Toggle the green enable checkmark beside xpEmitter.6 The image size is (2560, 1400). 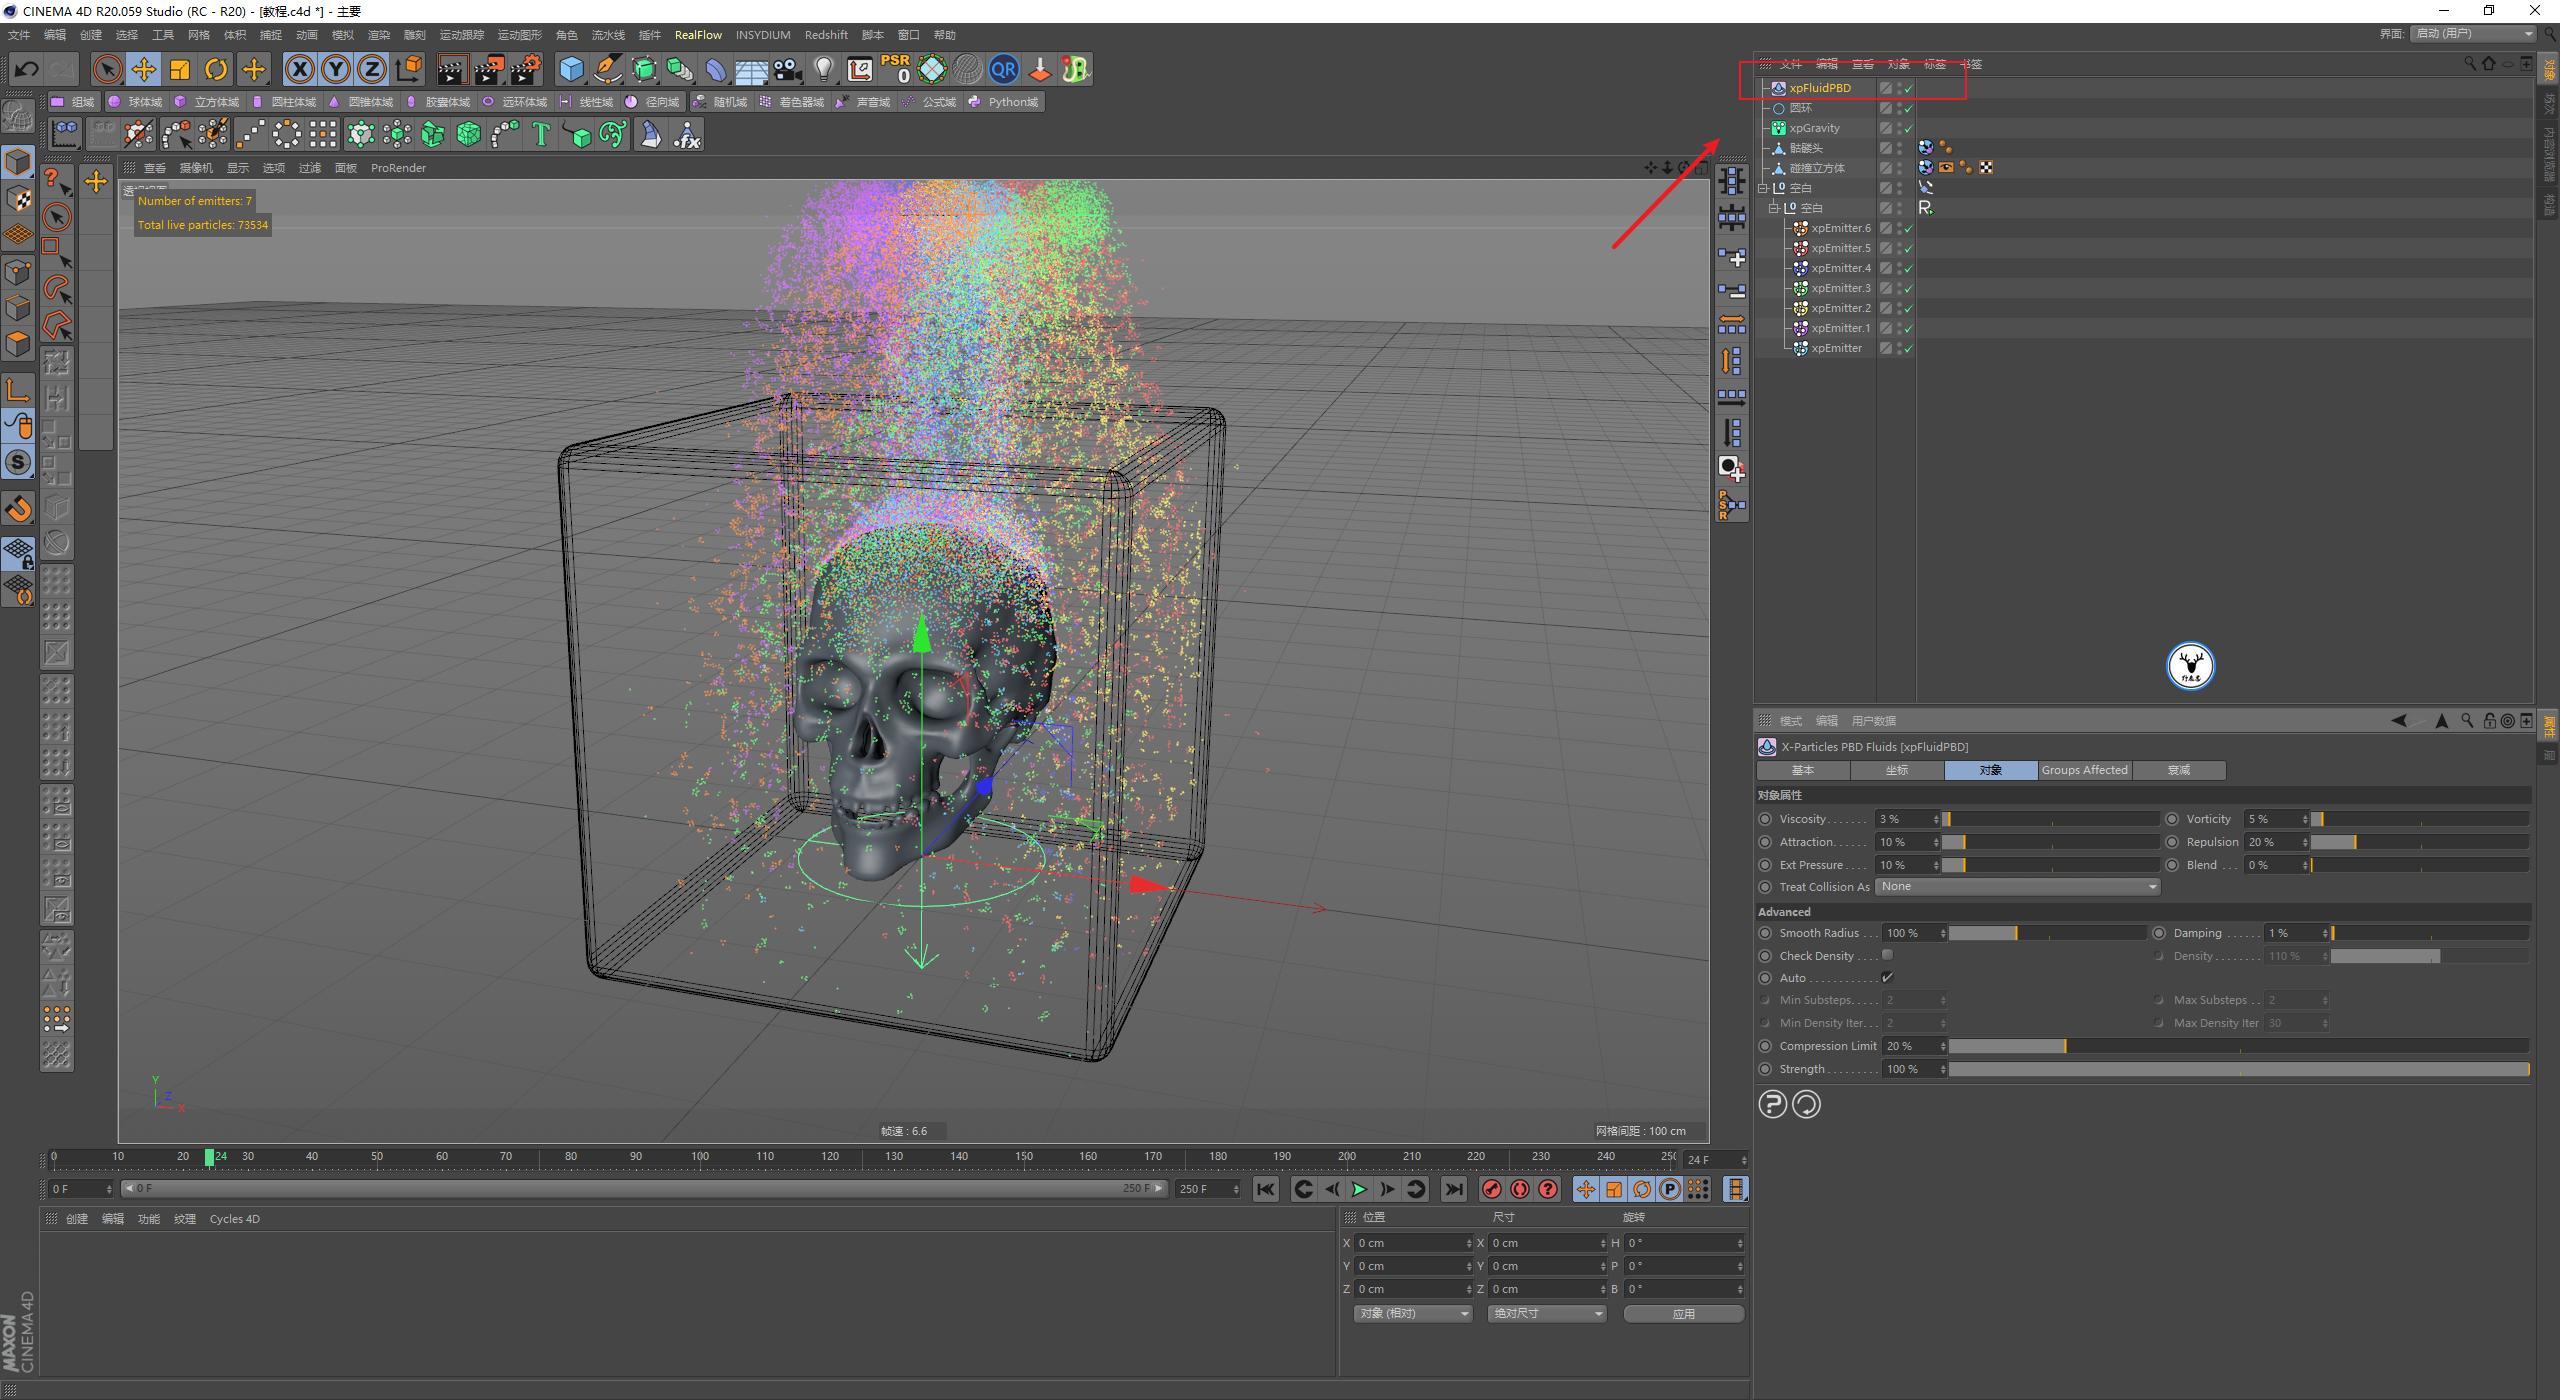(1908, 228)
